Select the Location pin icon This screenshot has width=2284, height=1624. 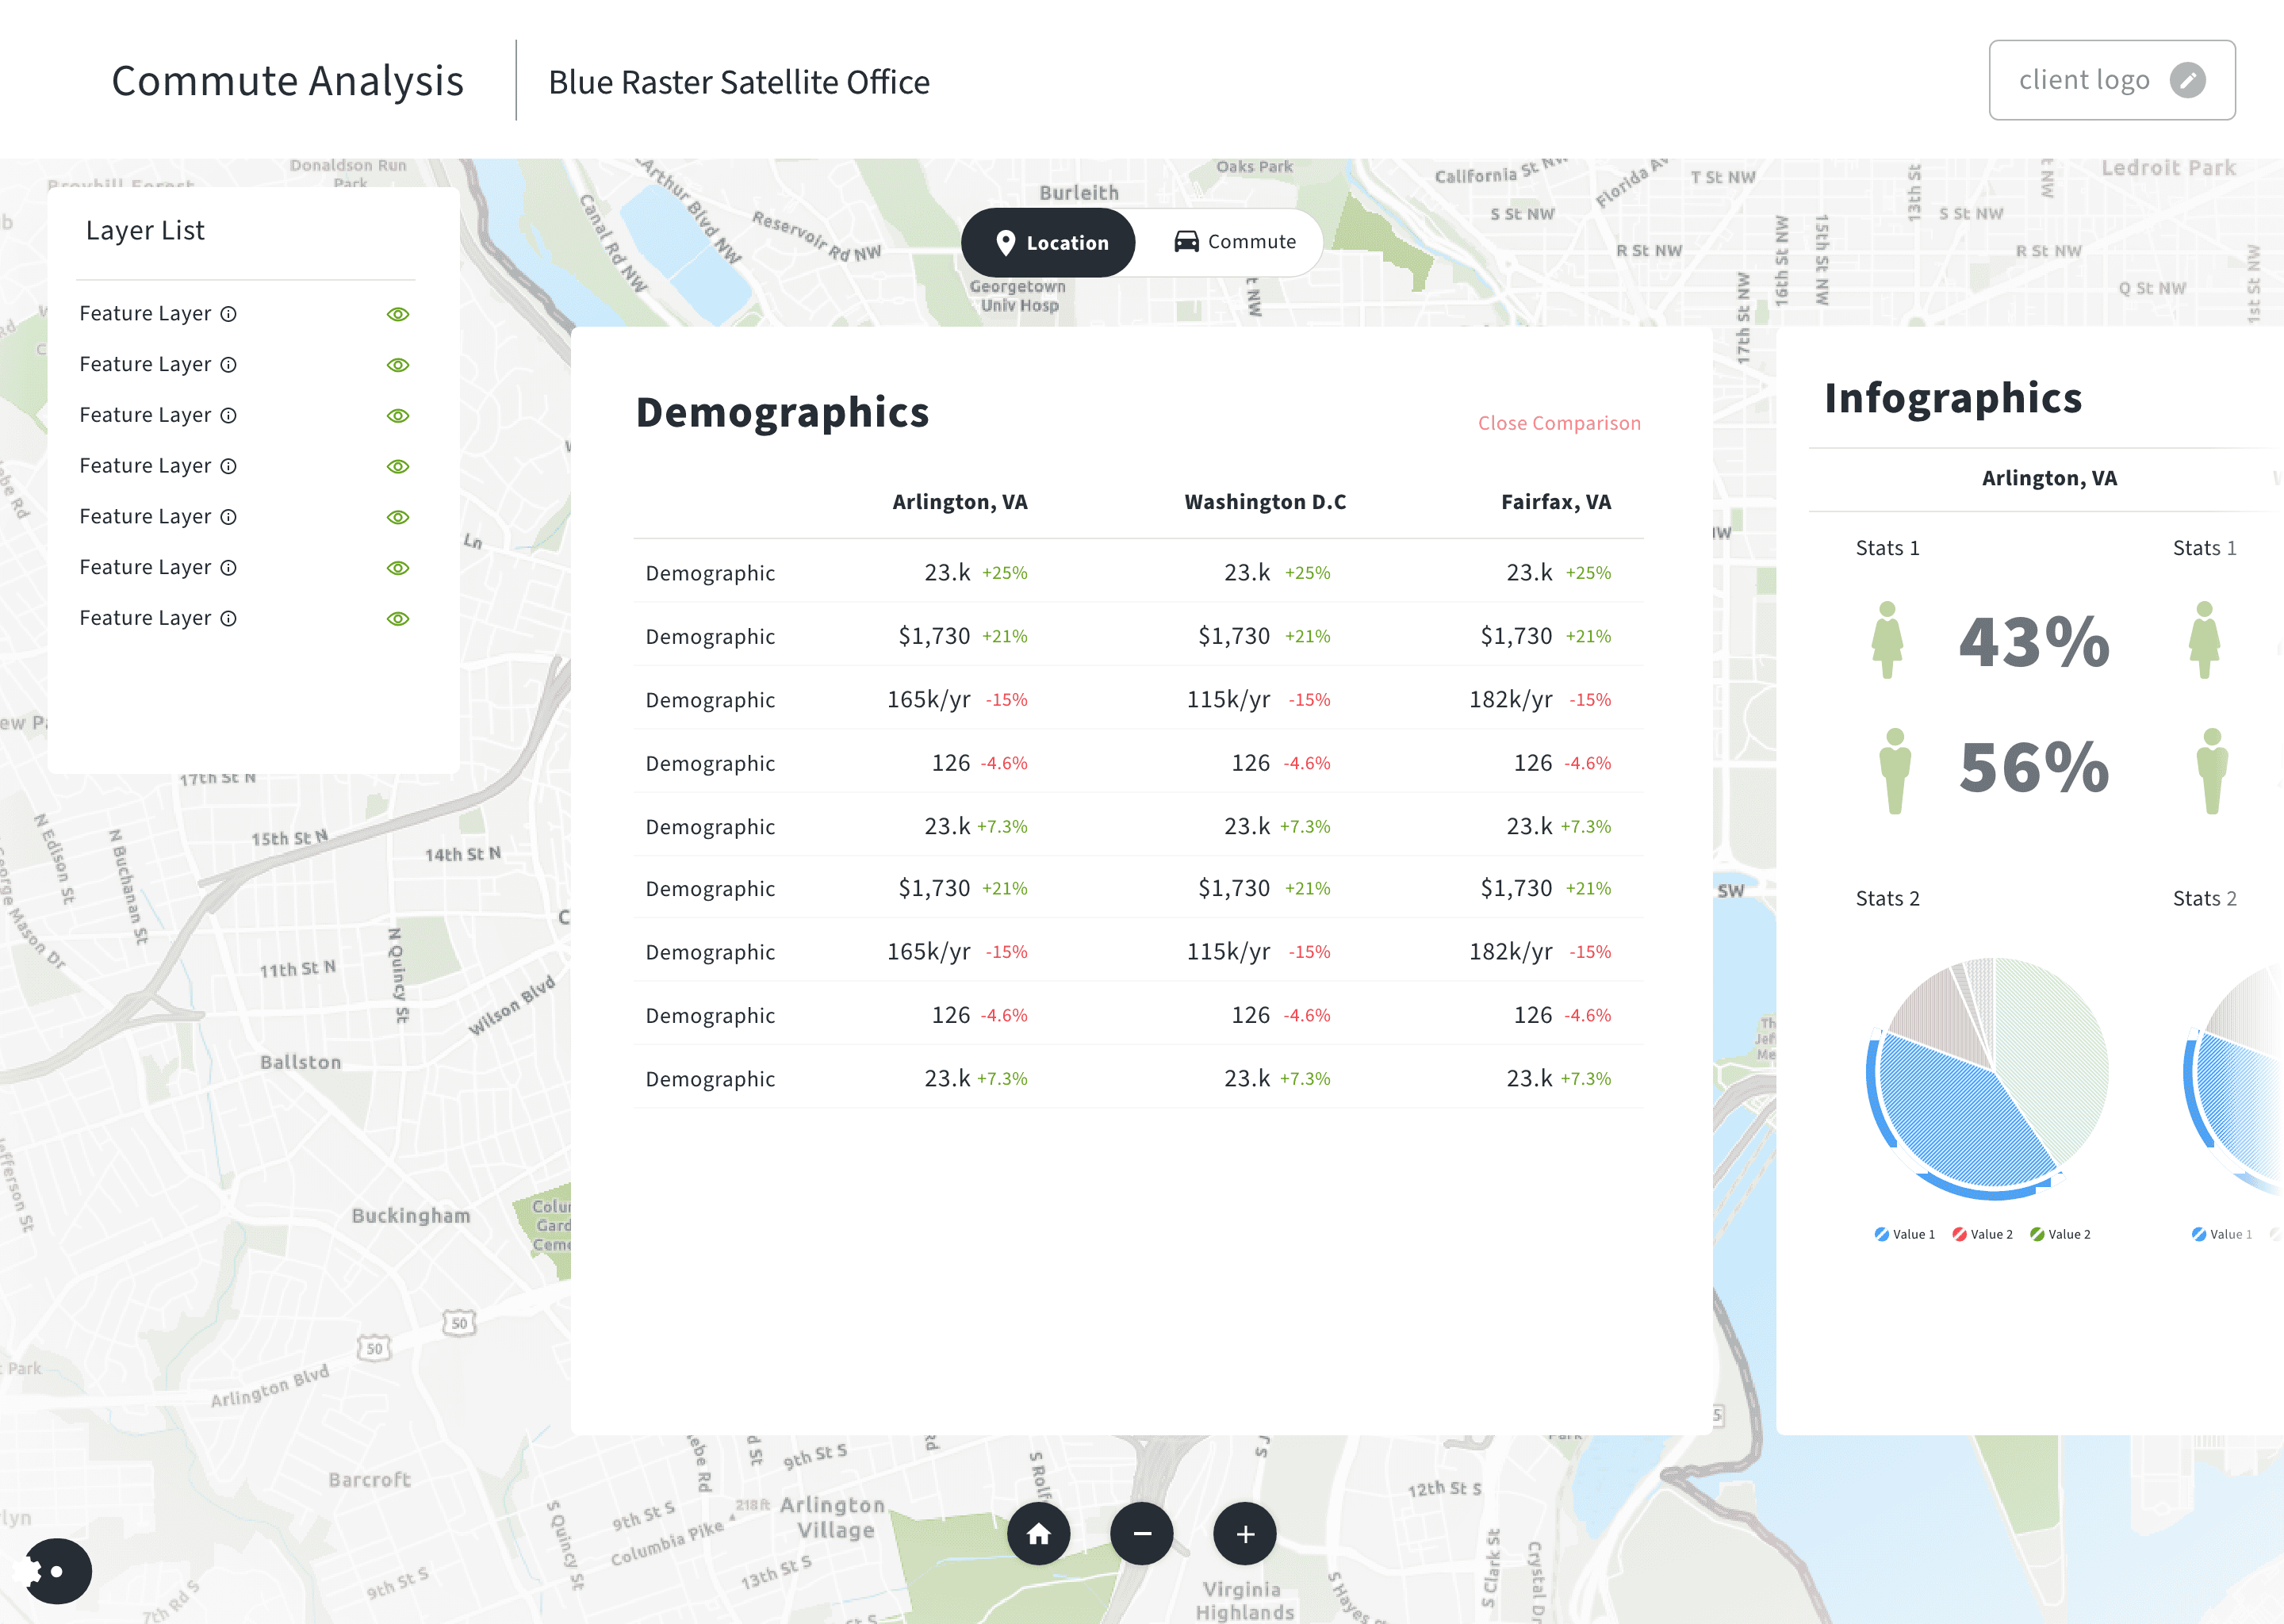pos(1008,242)
